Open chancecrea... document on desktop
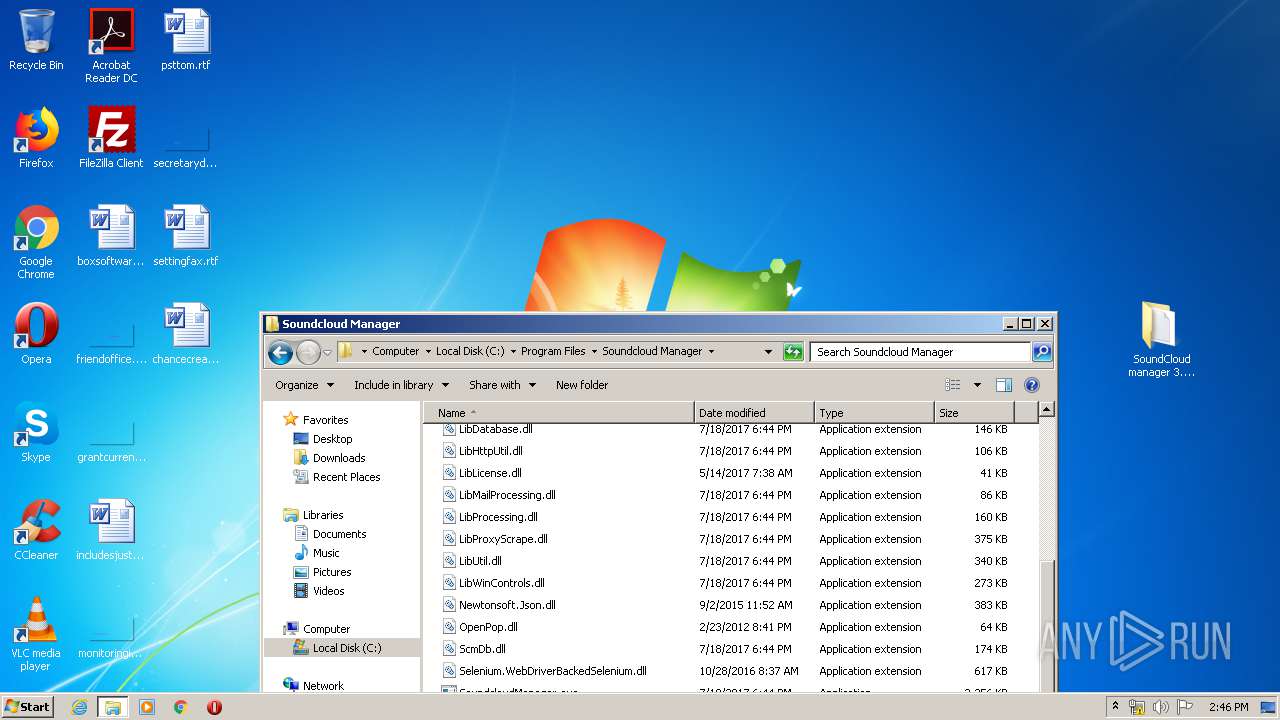The height and width of the screenshot is (720, 1280). (x=186, y=334)
